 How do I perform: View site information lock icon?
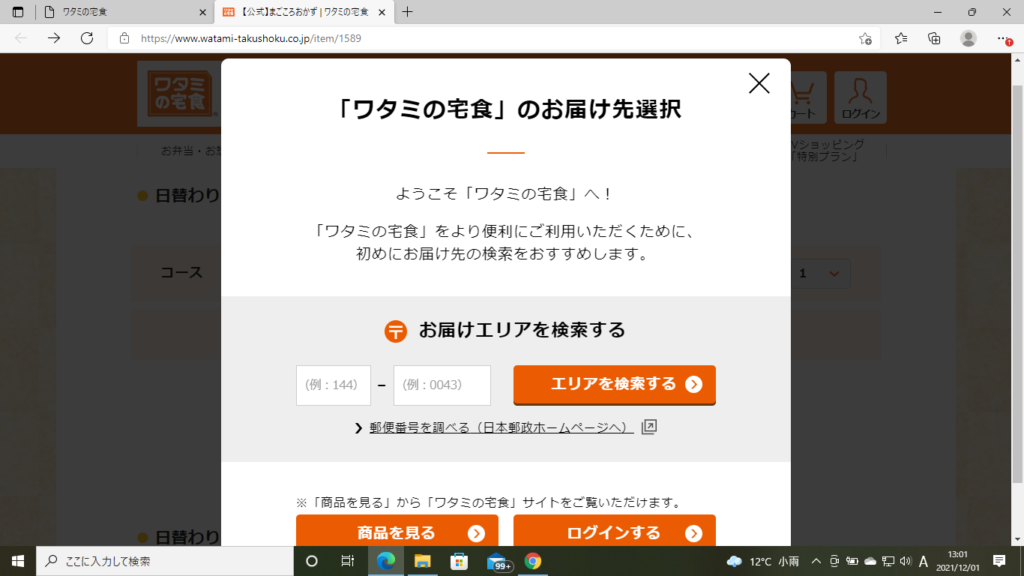[124, 39]
